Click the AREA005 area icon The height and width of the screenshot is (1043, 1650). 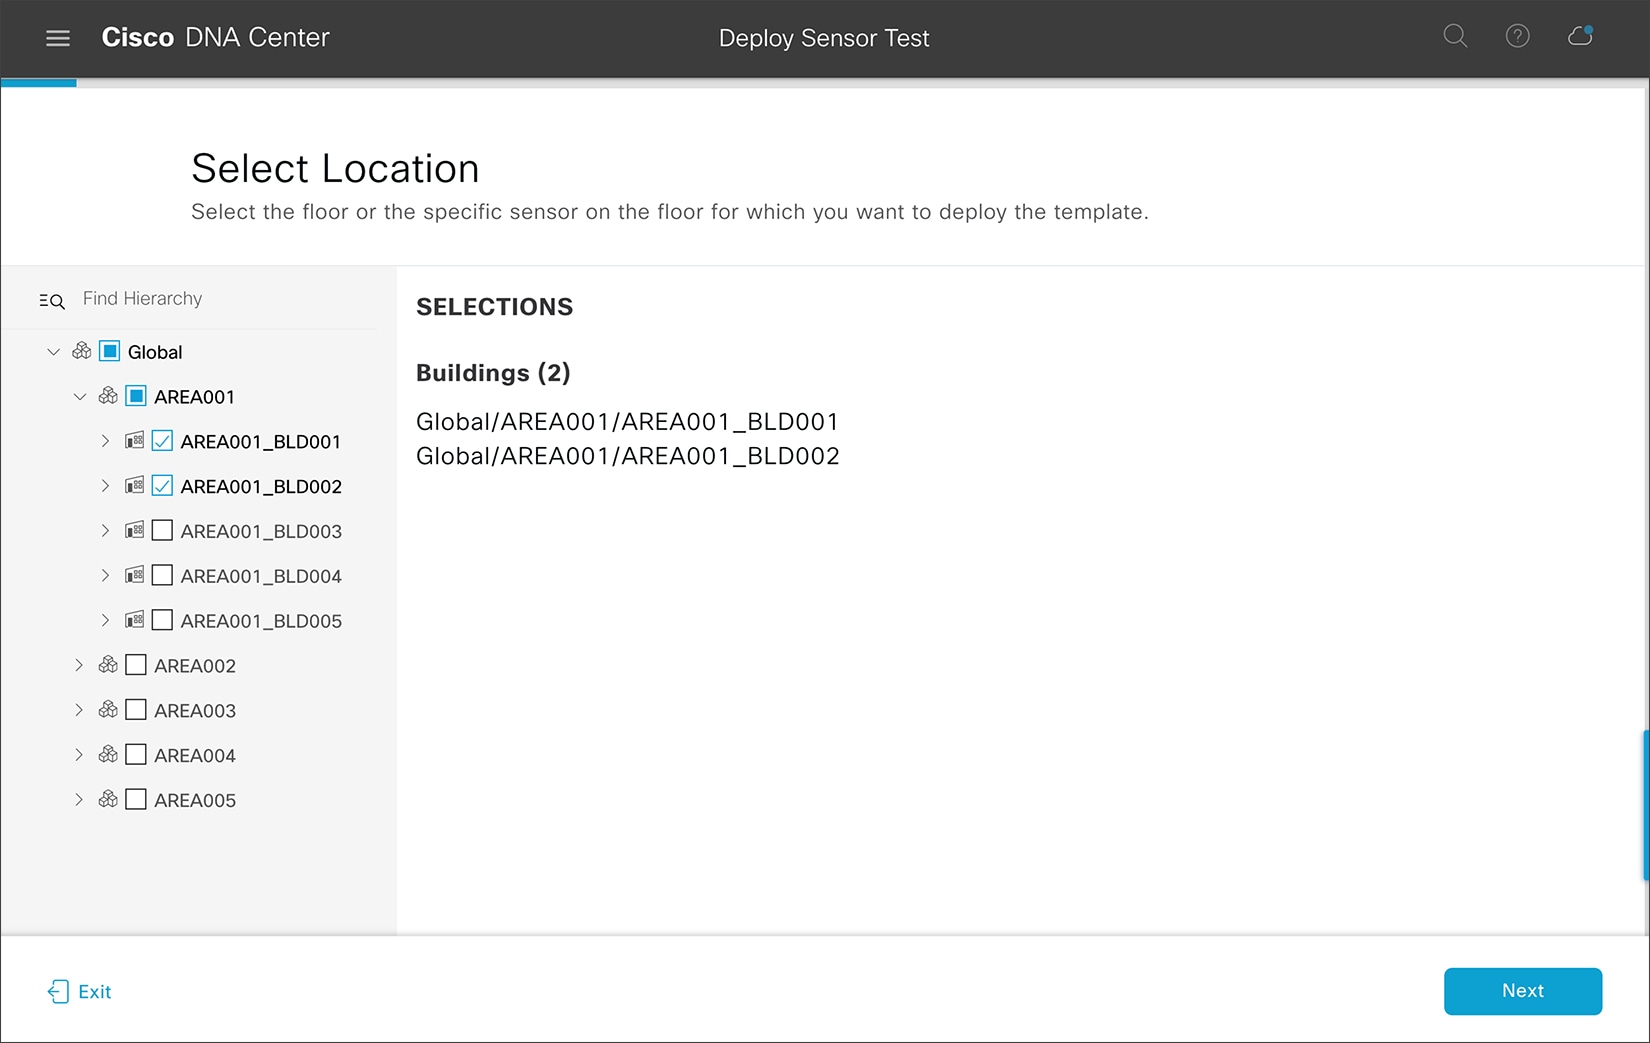(x=108, y=800)
